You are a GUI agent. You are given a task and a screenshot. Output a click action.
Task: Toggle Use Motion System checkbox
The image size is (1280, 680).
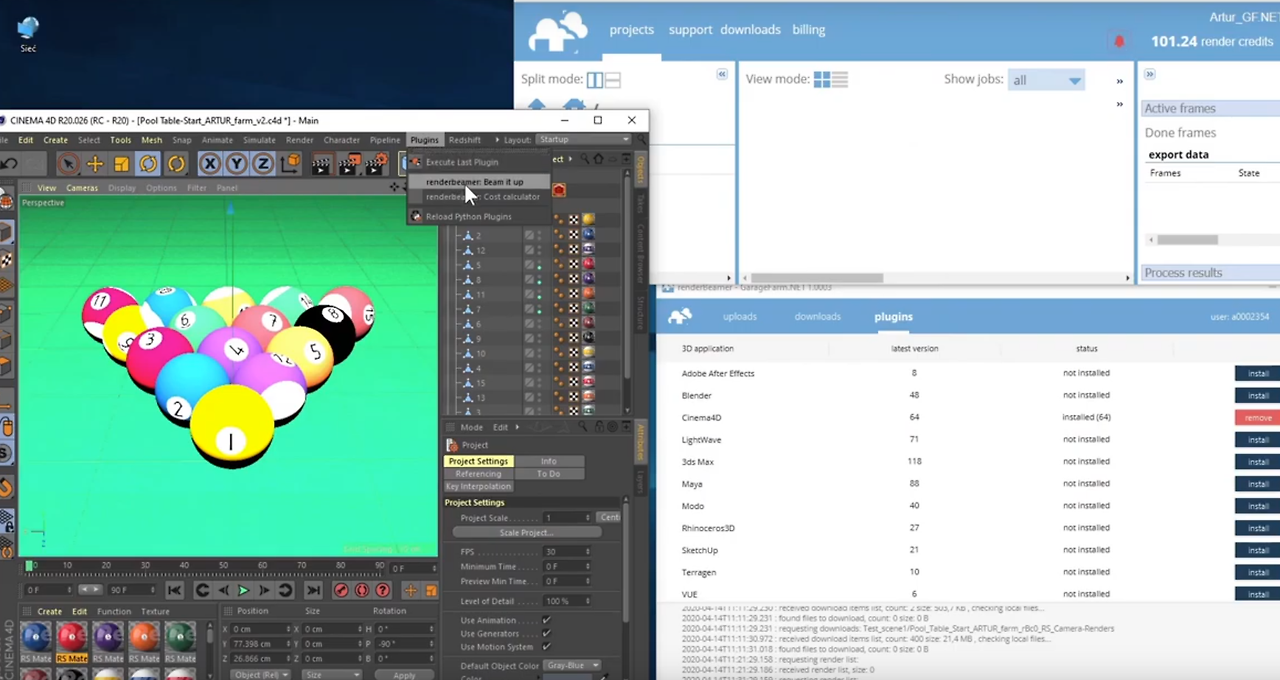pyautogui.click(x=546, y=647)
